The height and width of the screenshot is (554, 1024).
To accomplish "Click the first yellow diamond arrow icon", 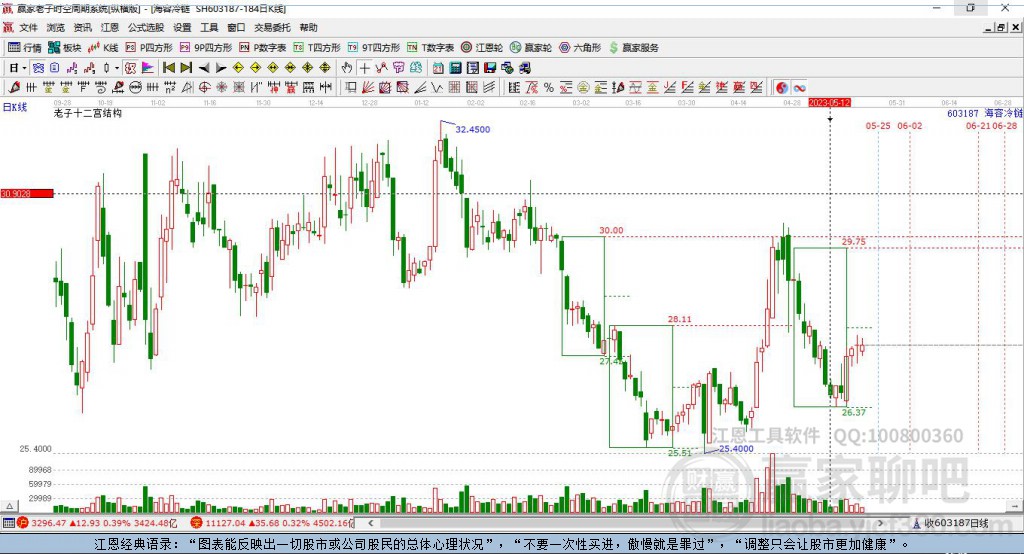I will point(238,68).
